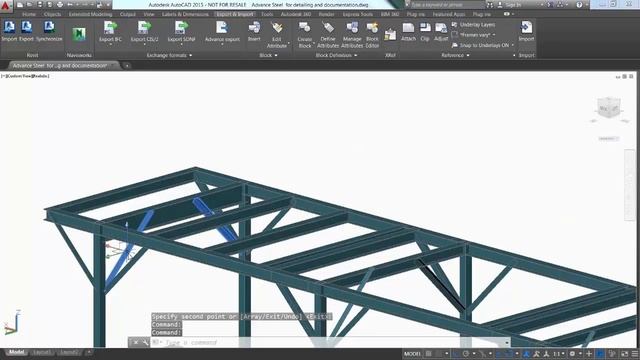This screenshot has width=640, height=360.
Task: Switch to the Layout1 tab
Action: pyautogui.click(x=42, y=352)
